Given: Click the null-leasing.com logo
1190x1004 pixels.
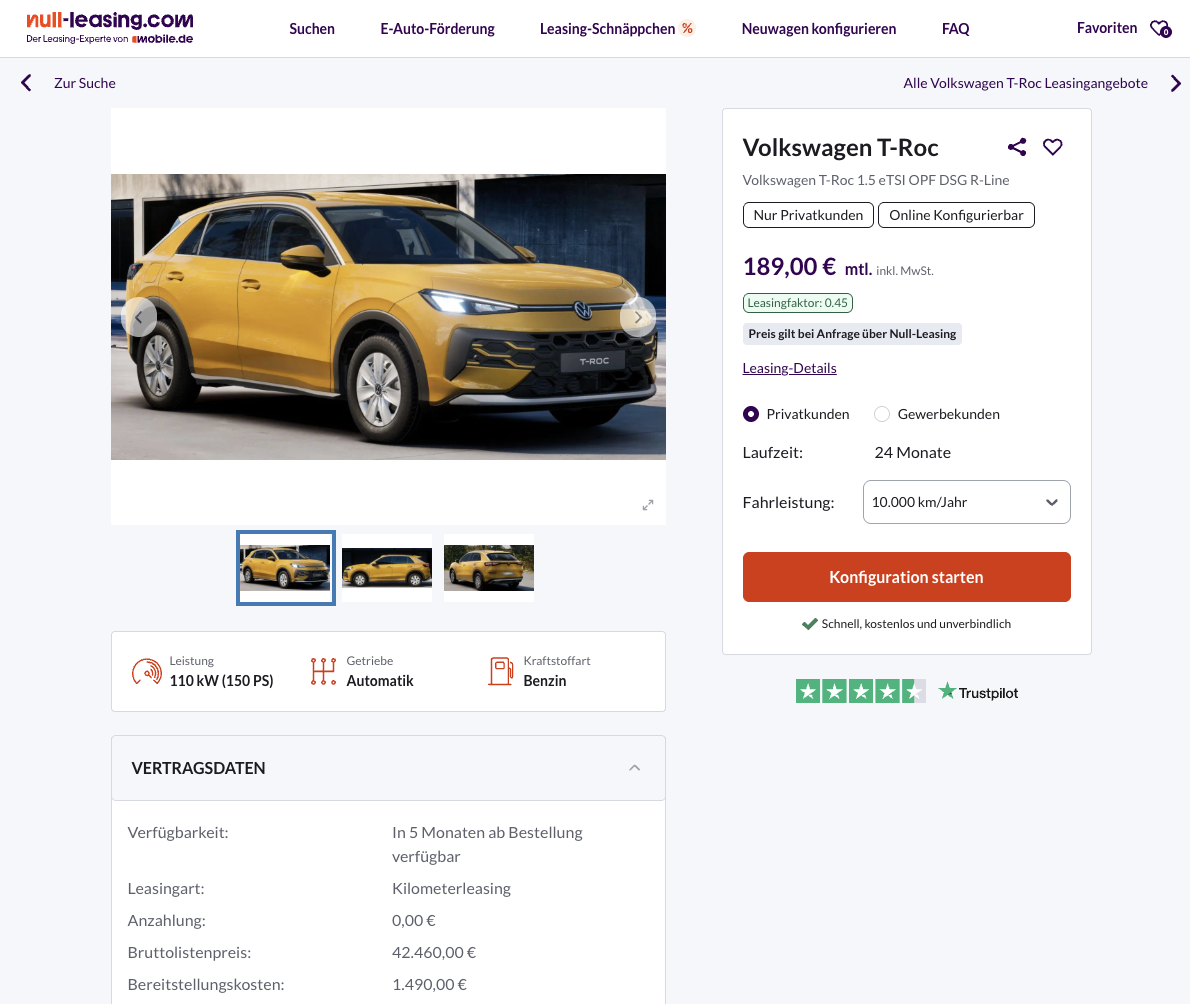Looking at the screenshot, I should tap(110, 28).
